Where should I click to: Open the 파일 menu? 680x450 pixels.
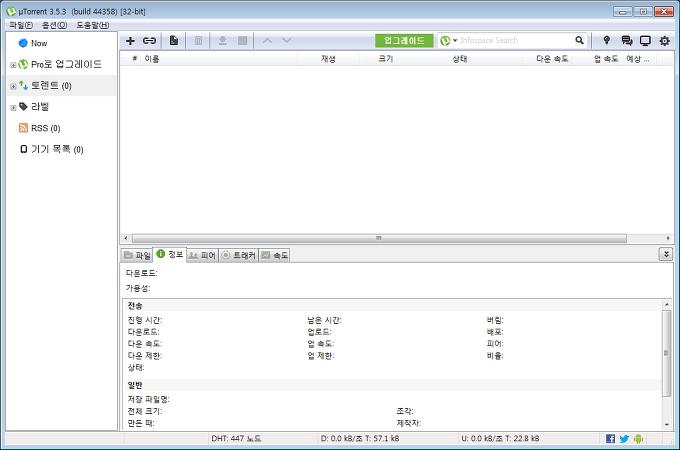(x=21, y=25)
